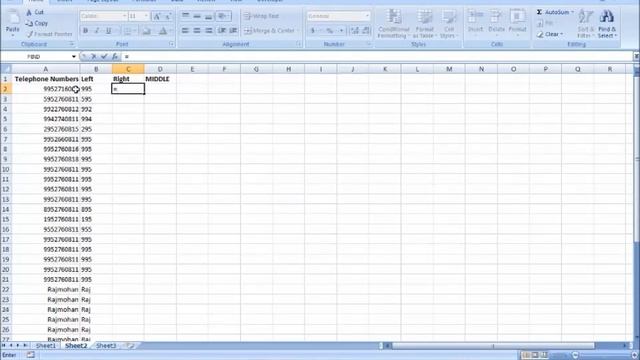Open the Name Box function dropdown arrow
The image size is (640, 360).
tap(73, 57)
